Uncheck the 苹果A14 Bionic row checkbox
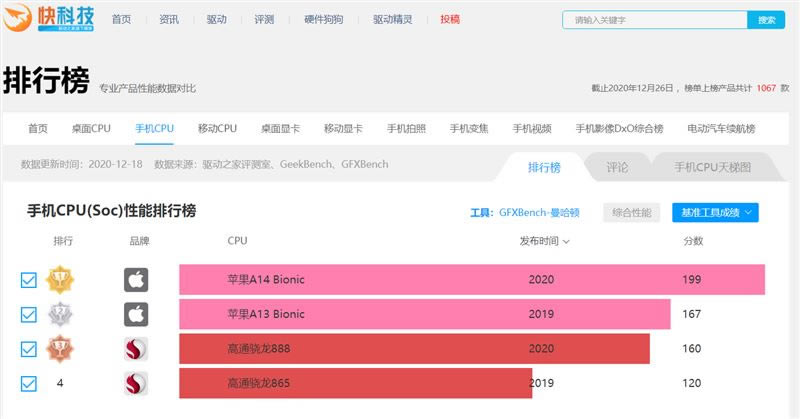The image size is (800, 419). [29, 280]
